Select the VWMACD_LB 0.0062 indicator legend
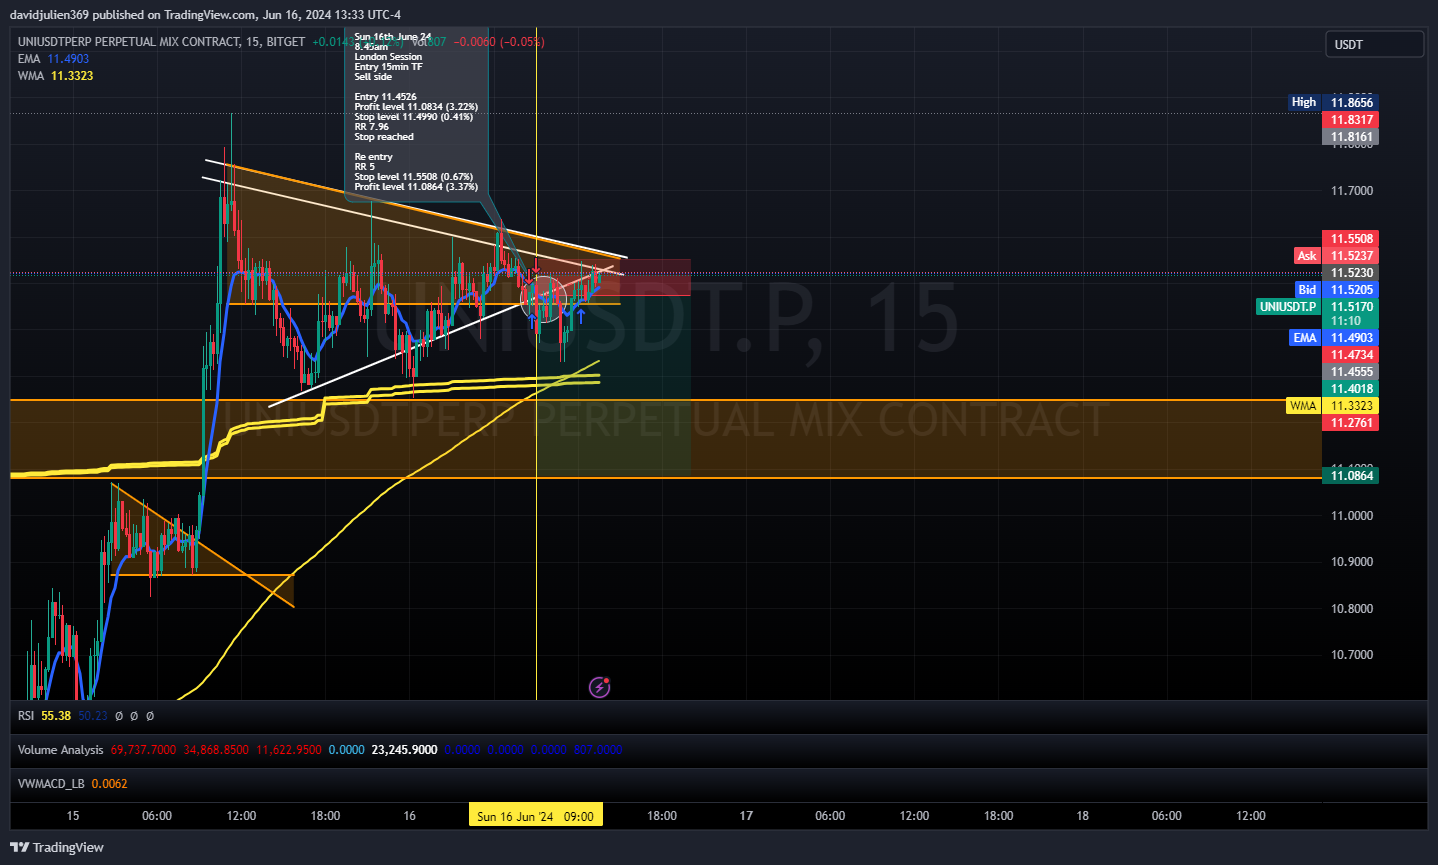Screen dimensions: 1438x865 (72, 784)
